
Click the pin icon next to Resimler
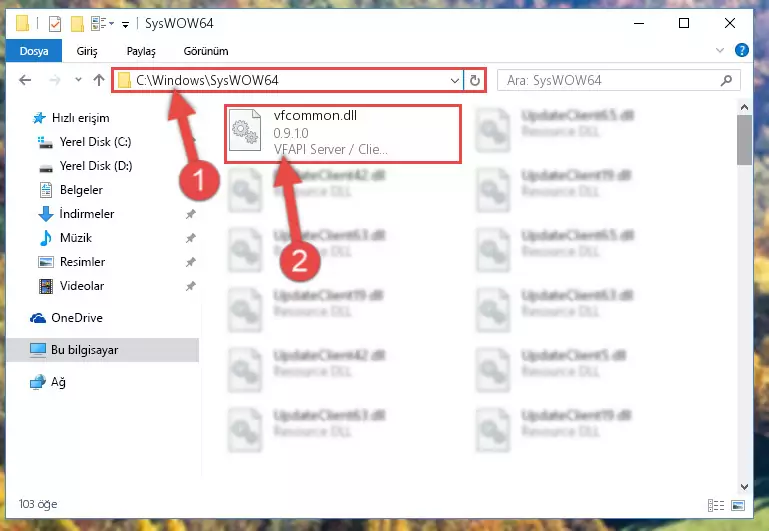(190, 262)
